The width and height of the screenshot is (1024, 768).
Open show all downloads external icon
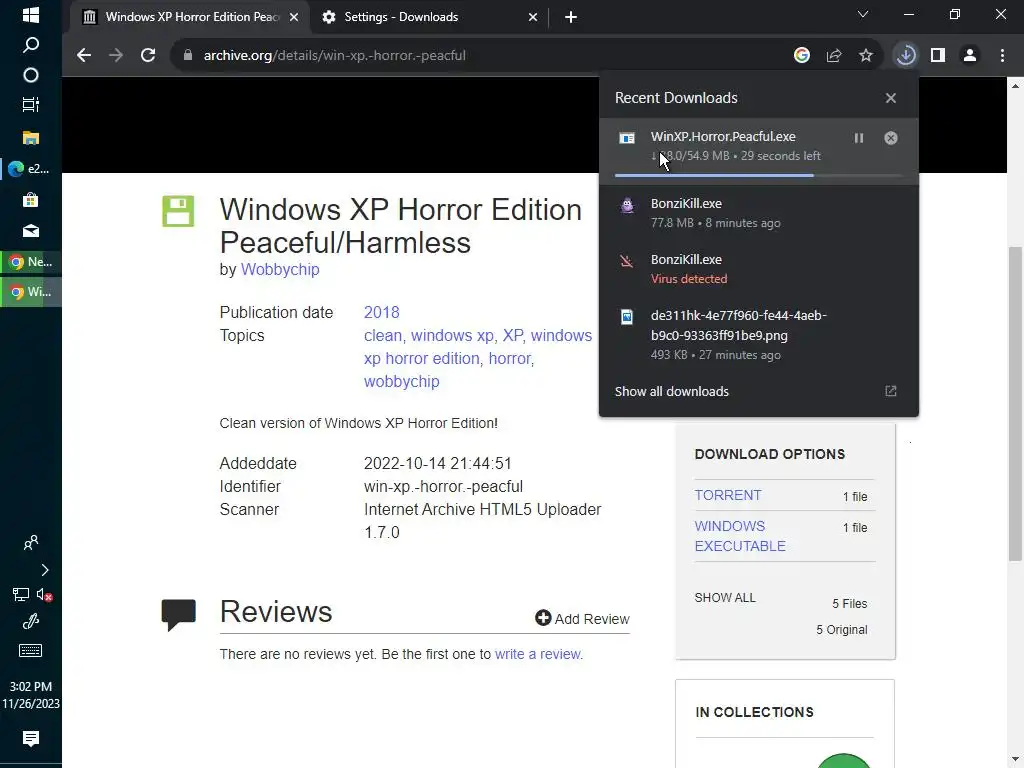tap(891, 391)
